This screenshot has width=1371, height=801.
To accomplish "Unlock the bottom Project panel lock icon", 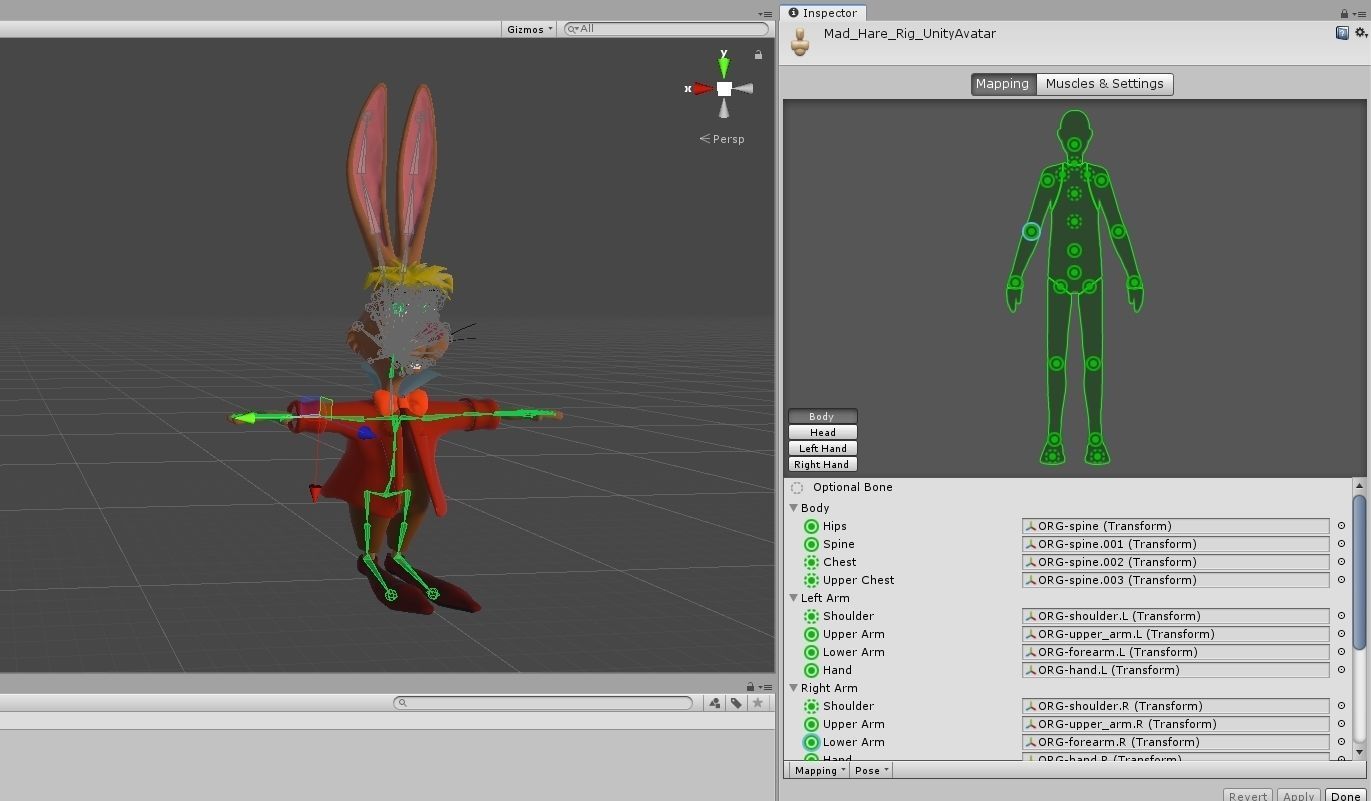I will (x=750, y=686).
